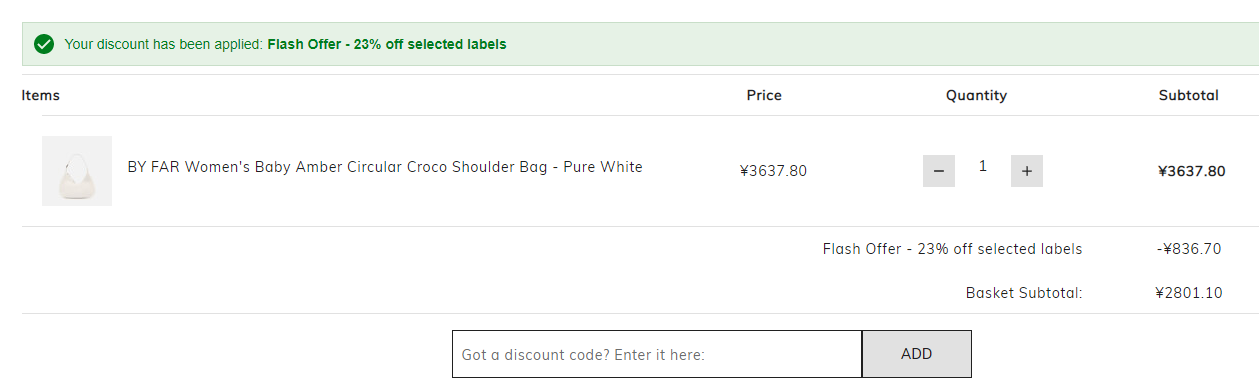Click the bold Flash Offer banner text

coord(387,44)
